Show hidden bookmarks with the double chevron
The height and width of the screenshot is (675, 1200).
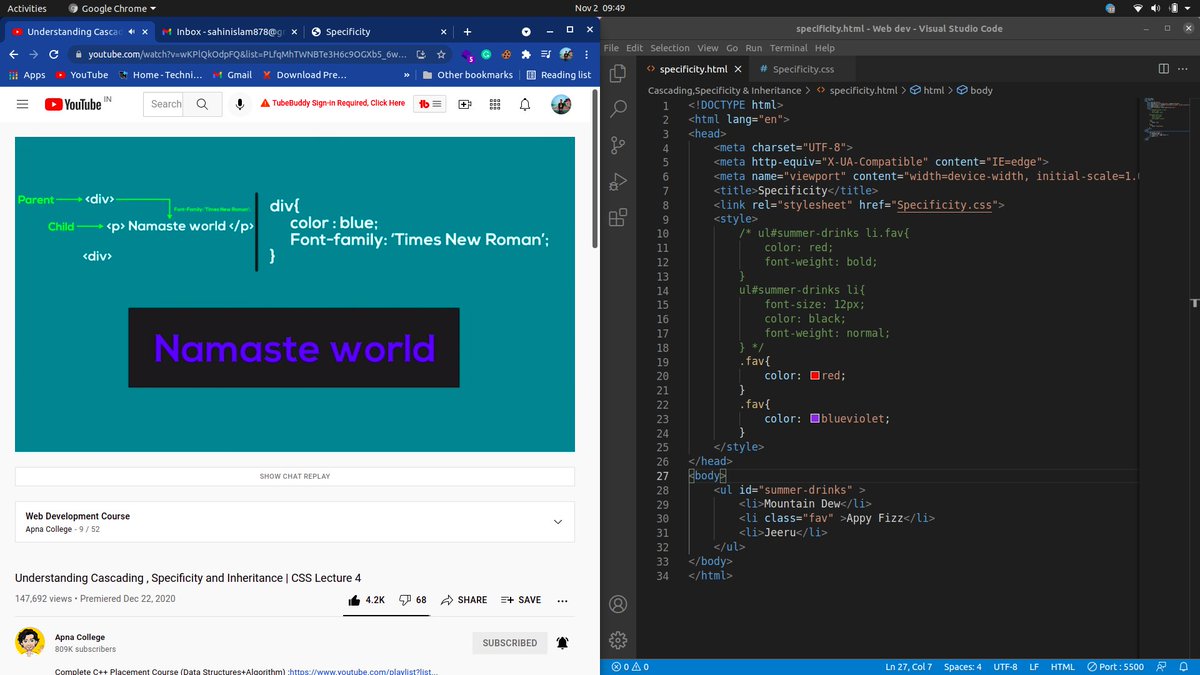tap(406, 75)
